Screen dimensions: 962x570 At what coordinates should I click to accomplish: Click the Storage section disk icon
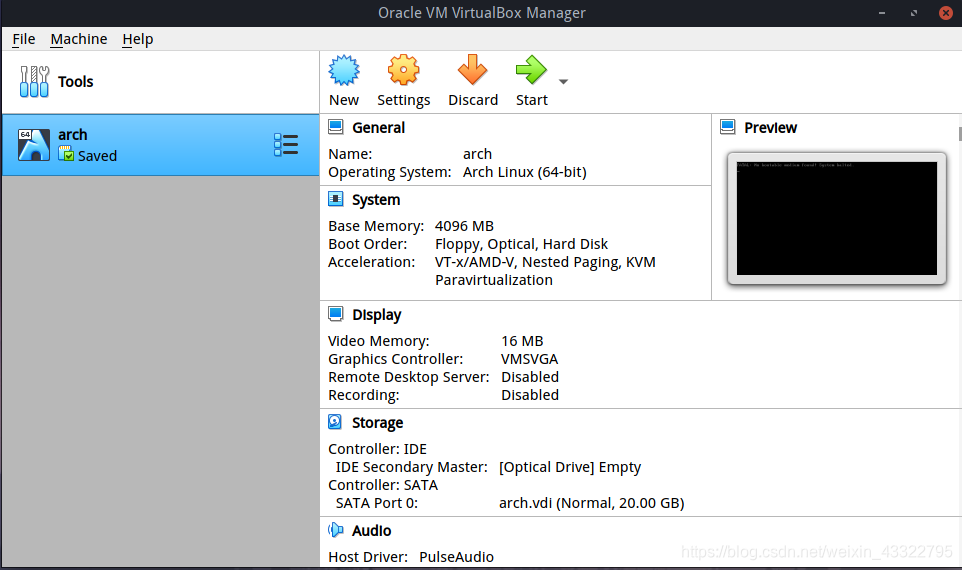(x=335, y=422)
